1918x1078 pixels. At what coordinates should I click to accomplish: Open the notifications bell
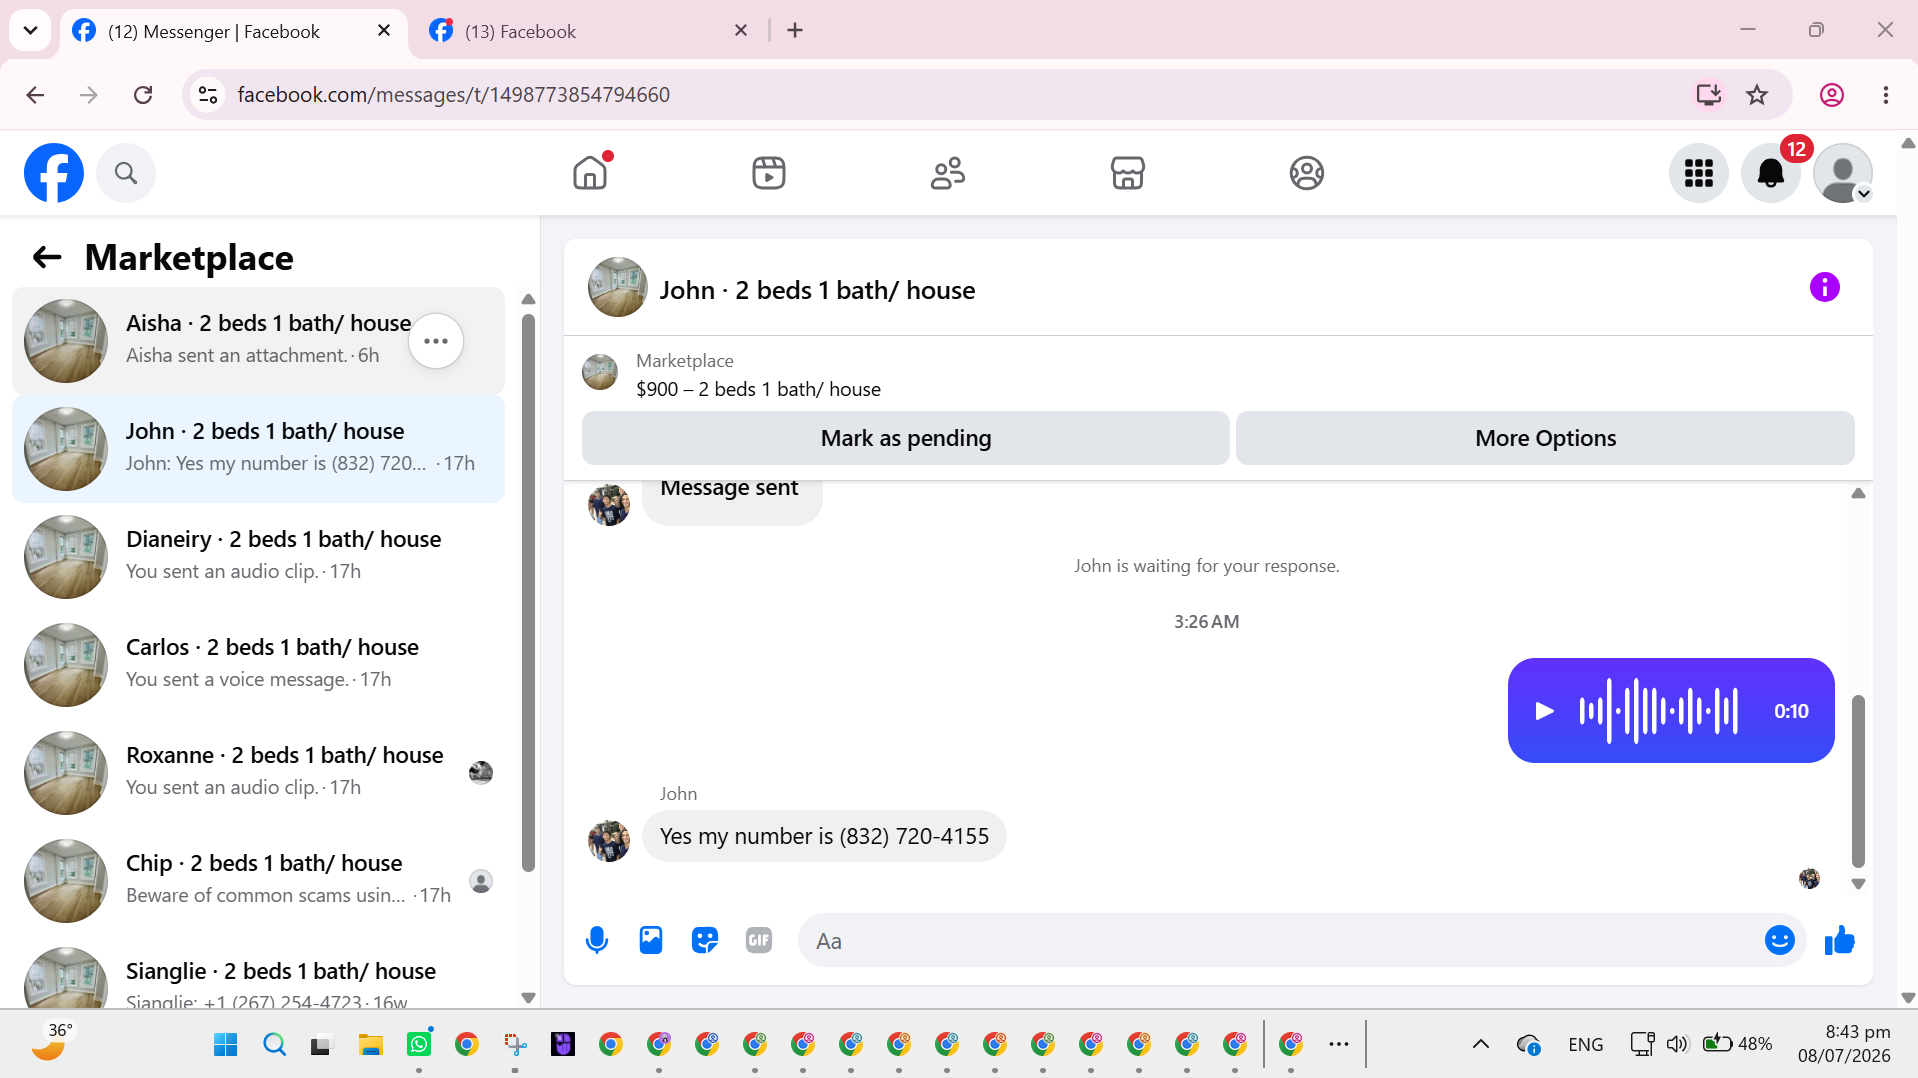[x=1770, y=173]
